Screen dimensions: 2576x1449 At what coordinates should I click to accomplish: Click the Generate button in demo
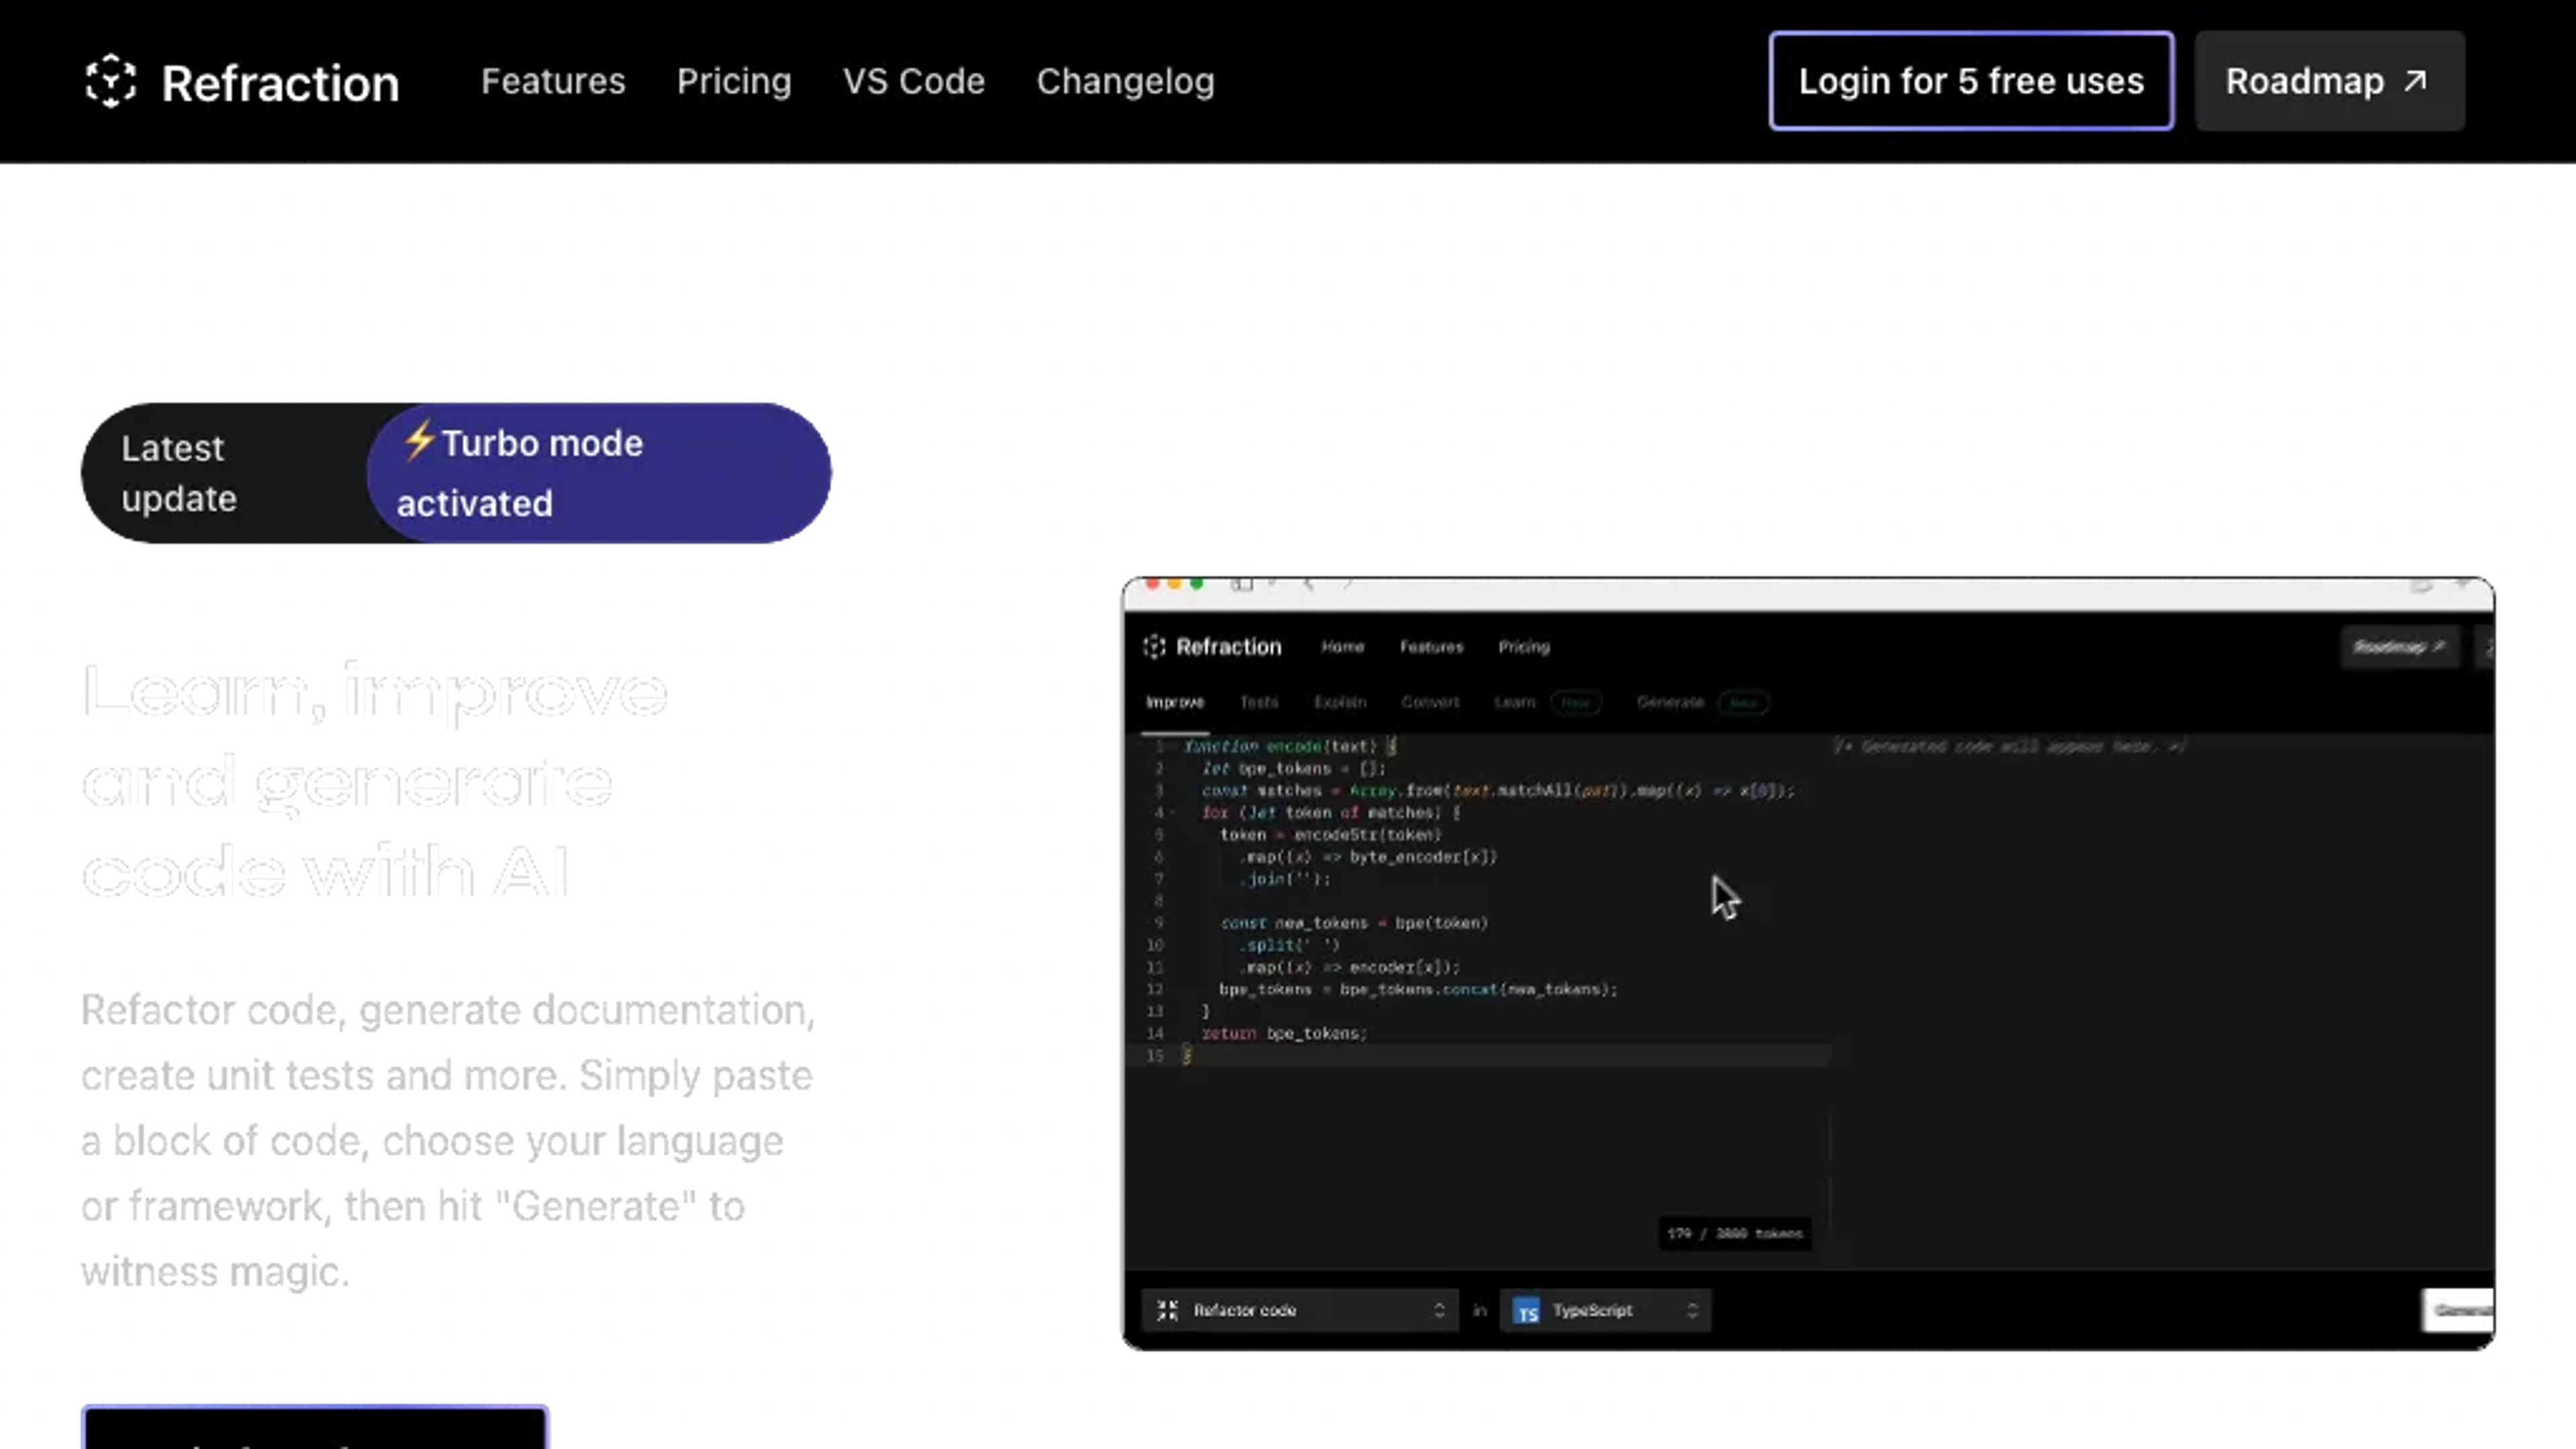pyautogui.click(x=2457, y=1310)
